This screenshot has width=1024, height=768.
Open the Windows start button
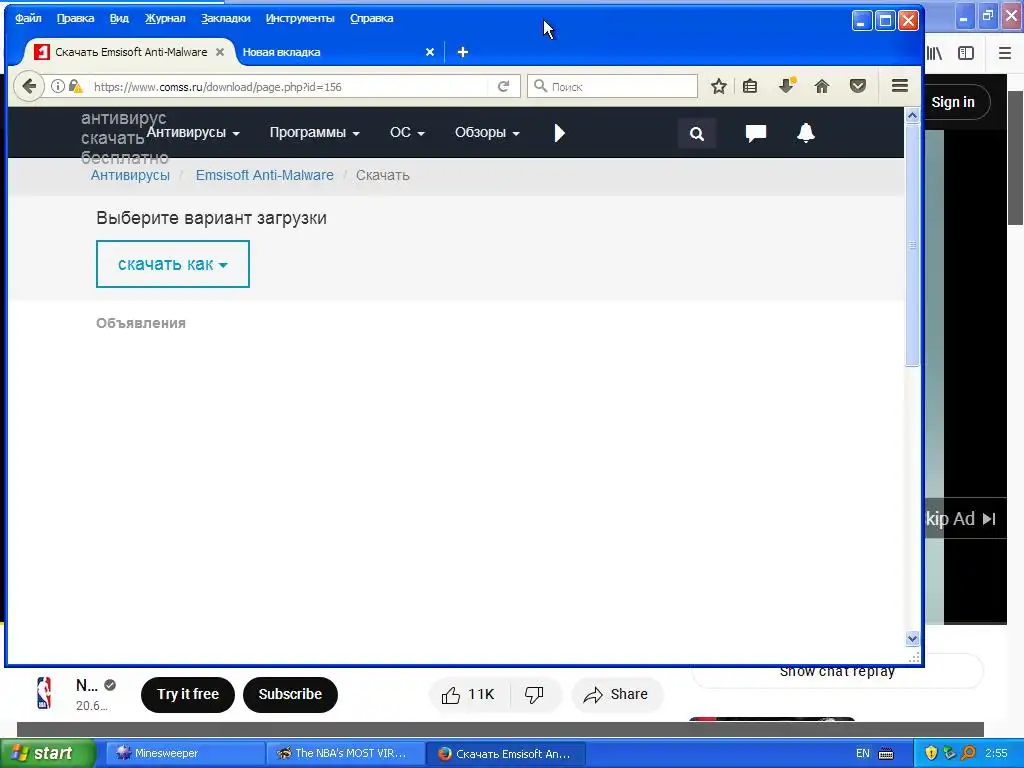tap(47, 753)
